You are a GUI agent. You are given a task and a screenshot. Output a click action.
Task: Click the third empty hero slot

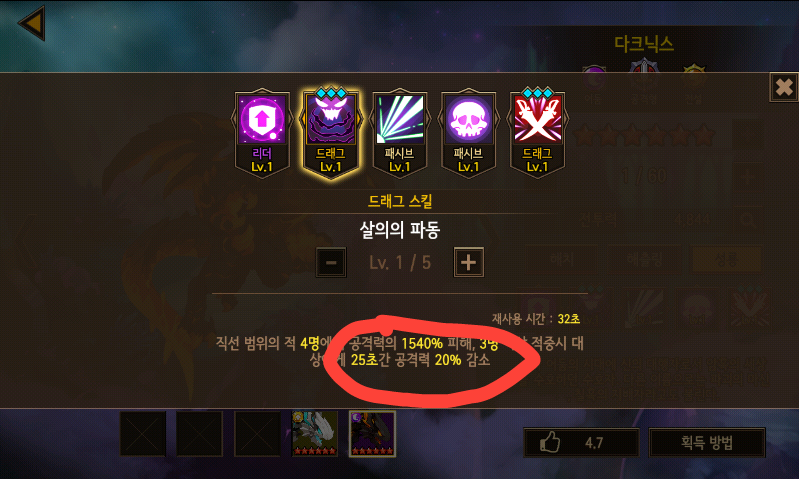pos(257,434)
